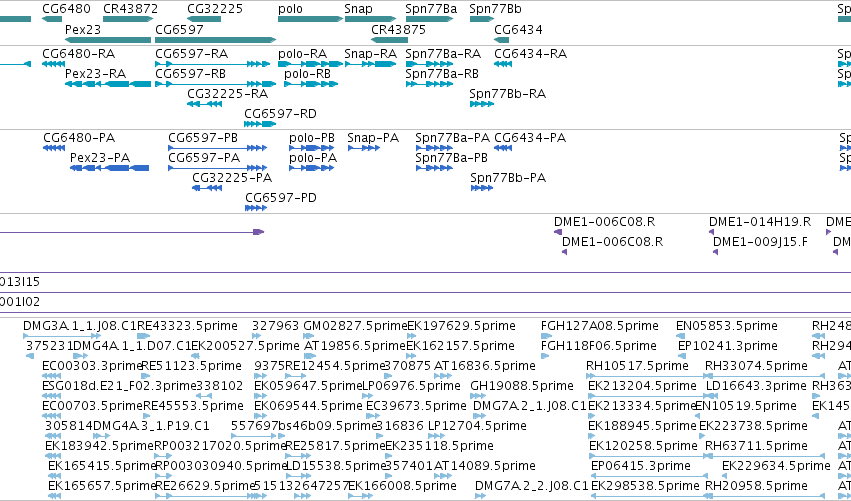Select the Spn77Ba-RA transcript
The height and width of the screenshot is (501, 851).
pyautogui.click(x=429, y=64)
